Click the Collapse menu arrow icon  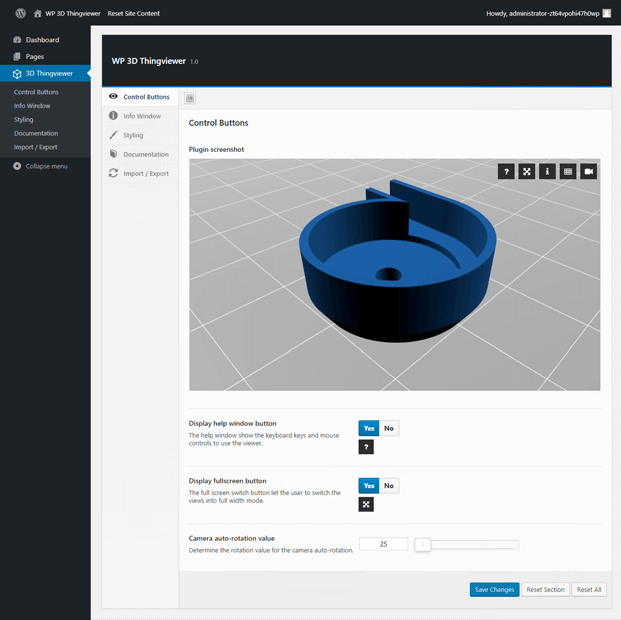click(17, 166)
